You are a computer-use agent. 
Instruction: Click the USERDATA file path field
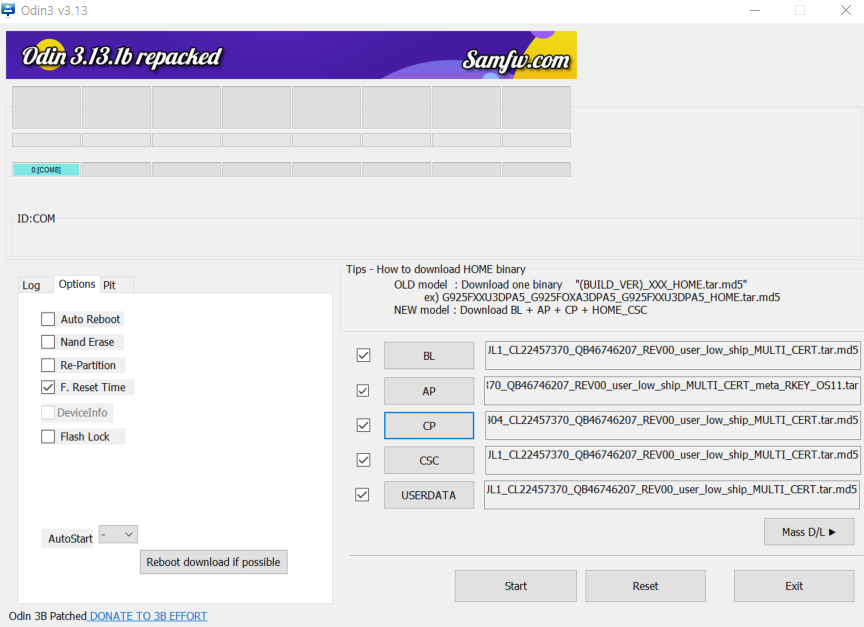(672, 495)
